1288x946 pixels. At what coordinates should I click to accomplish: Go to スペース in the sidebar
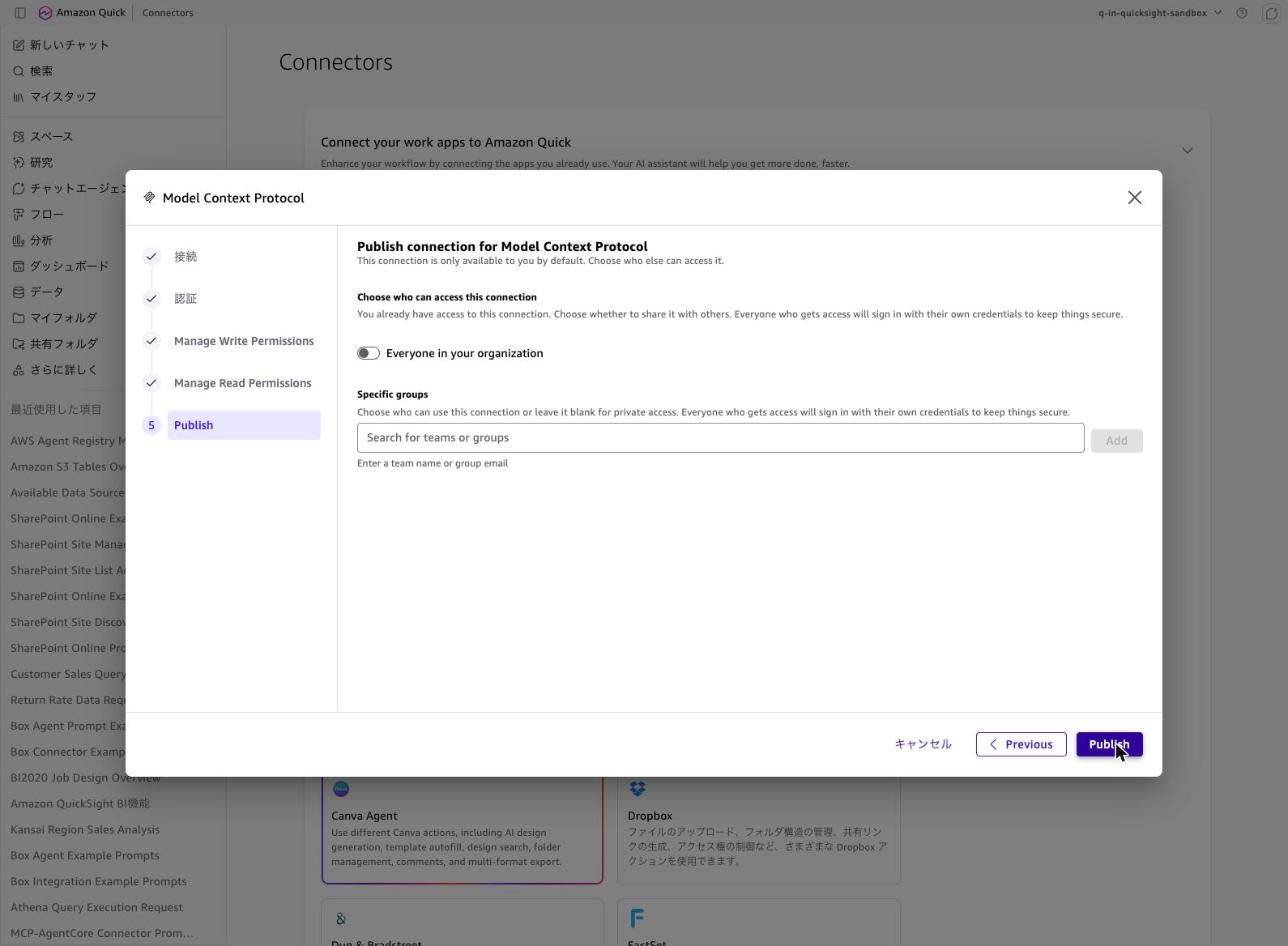click(43, 137)
